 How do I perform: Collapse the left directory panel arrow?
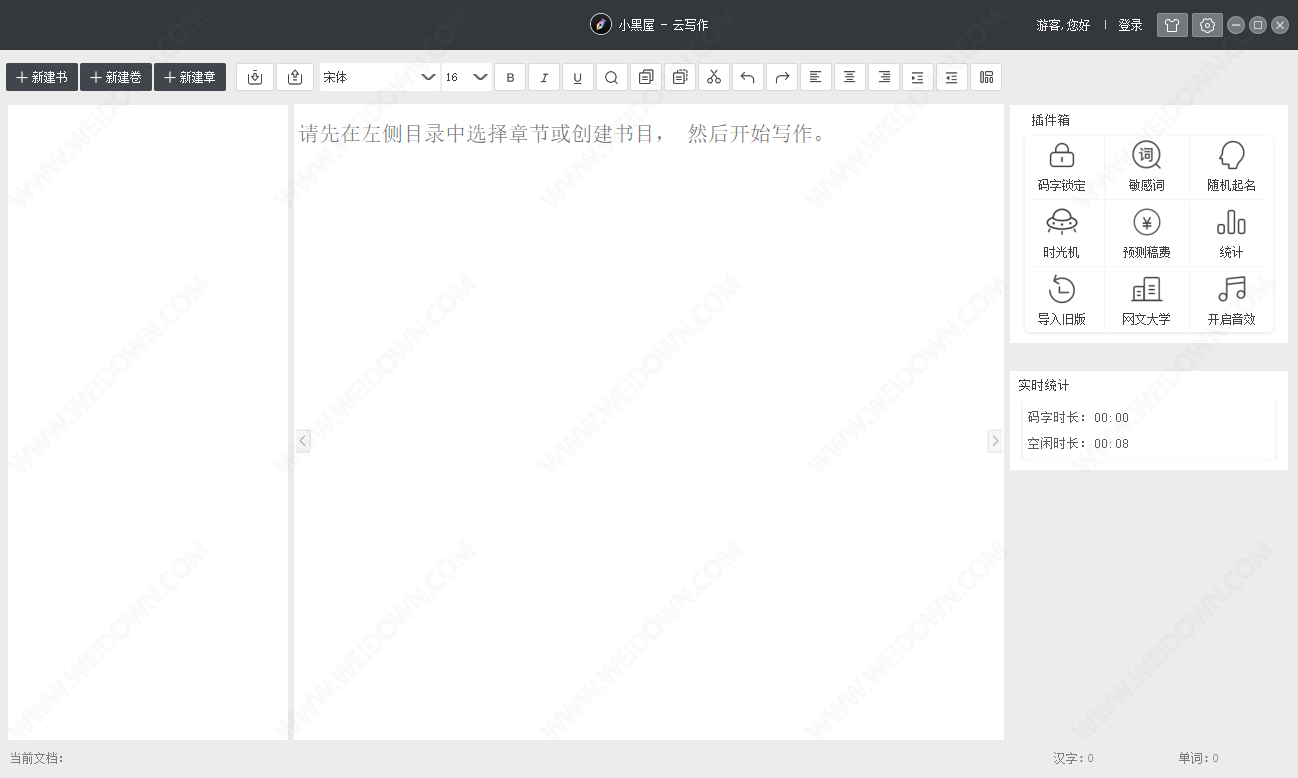tap(303, 440)
